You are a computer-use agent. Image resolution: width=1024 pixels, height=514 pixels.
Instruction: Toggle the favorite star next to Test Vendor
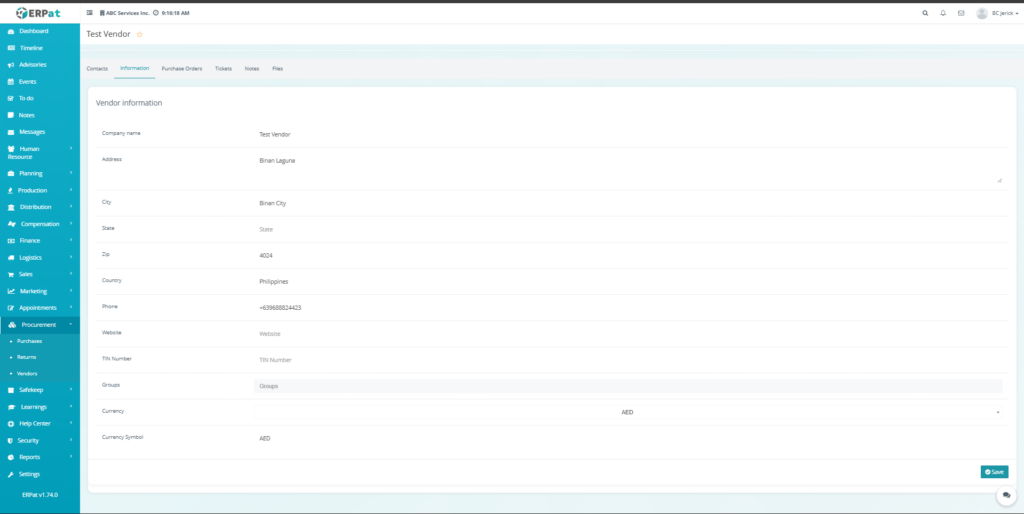139,35
